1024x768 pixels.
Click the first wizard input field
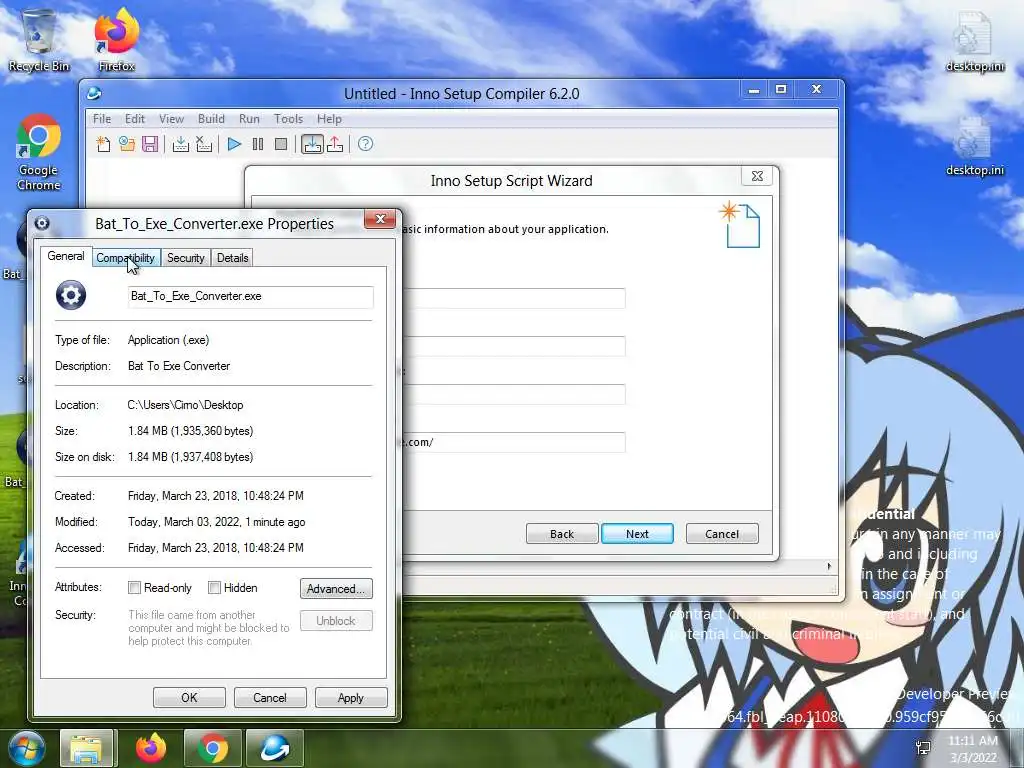[x=514, y=298]
